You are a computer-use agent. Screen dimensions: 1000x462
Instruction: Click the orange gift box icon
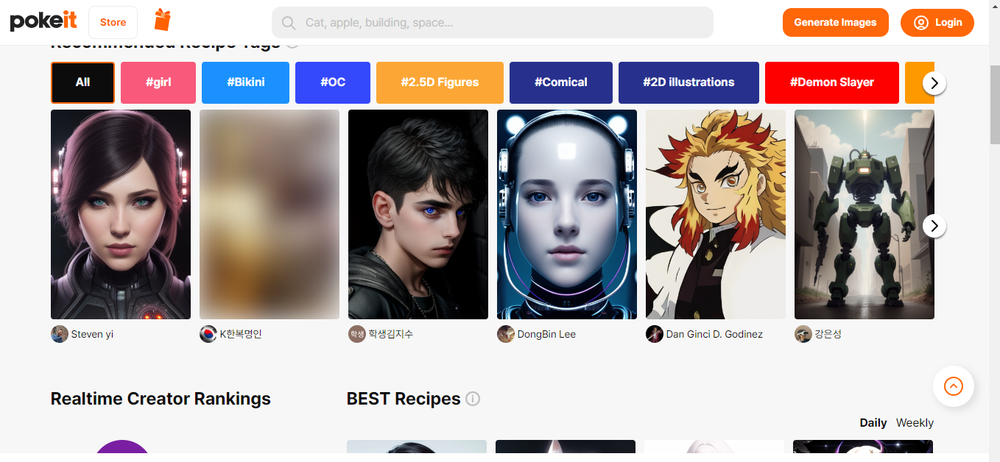pos(163,20)
